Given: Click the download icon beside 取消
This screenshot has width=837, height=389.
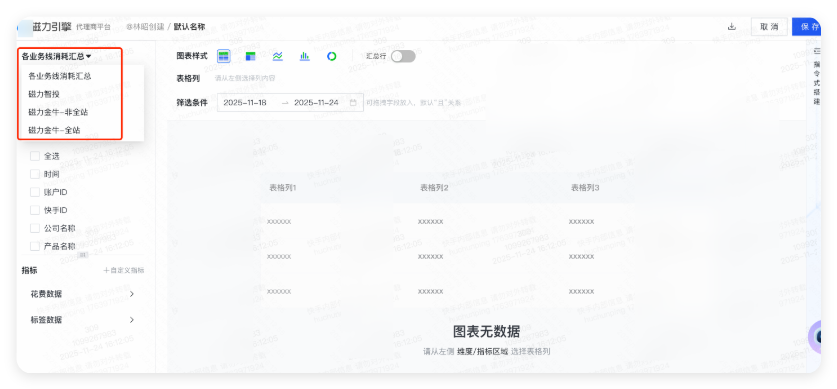Looking at the screenshot, I should click(732, 27).
